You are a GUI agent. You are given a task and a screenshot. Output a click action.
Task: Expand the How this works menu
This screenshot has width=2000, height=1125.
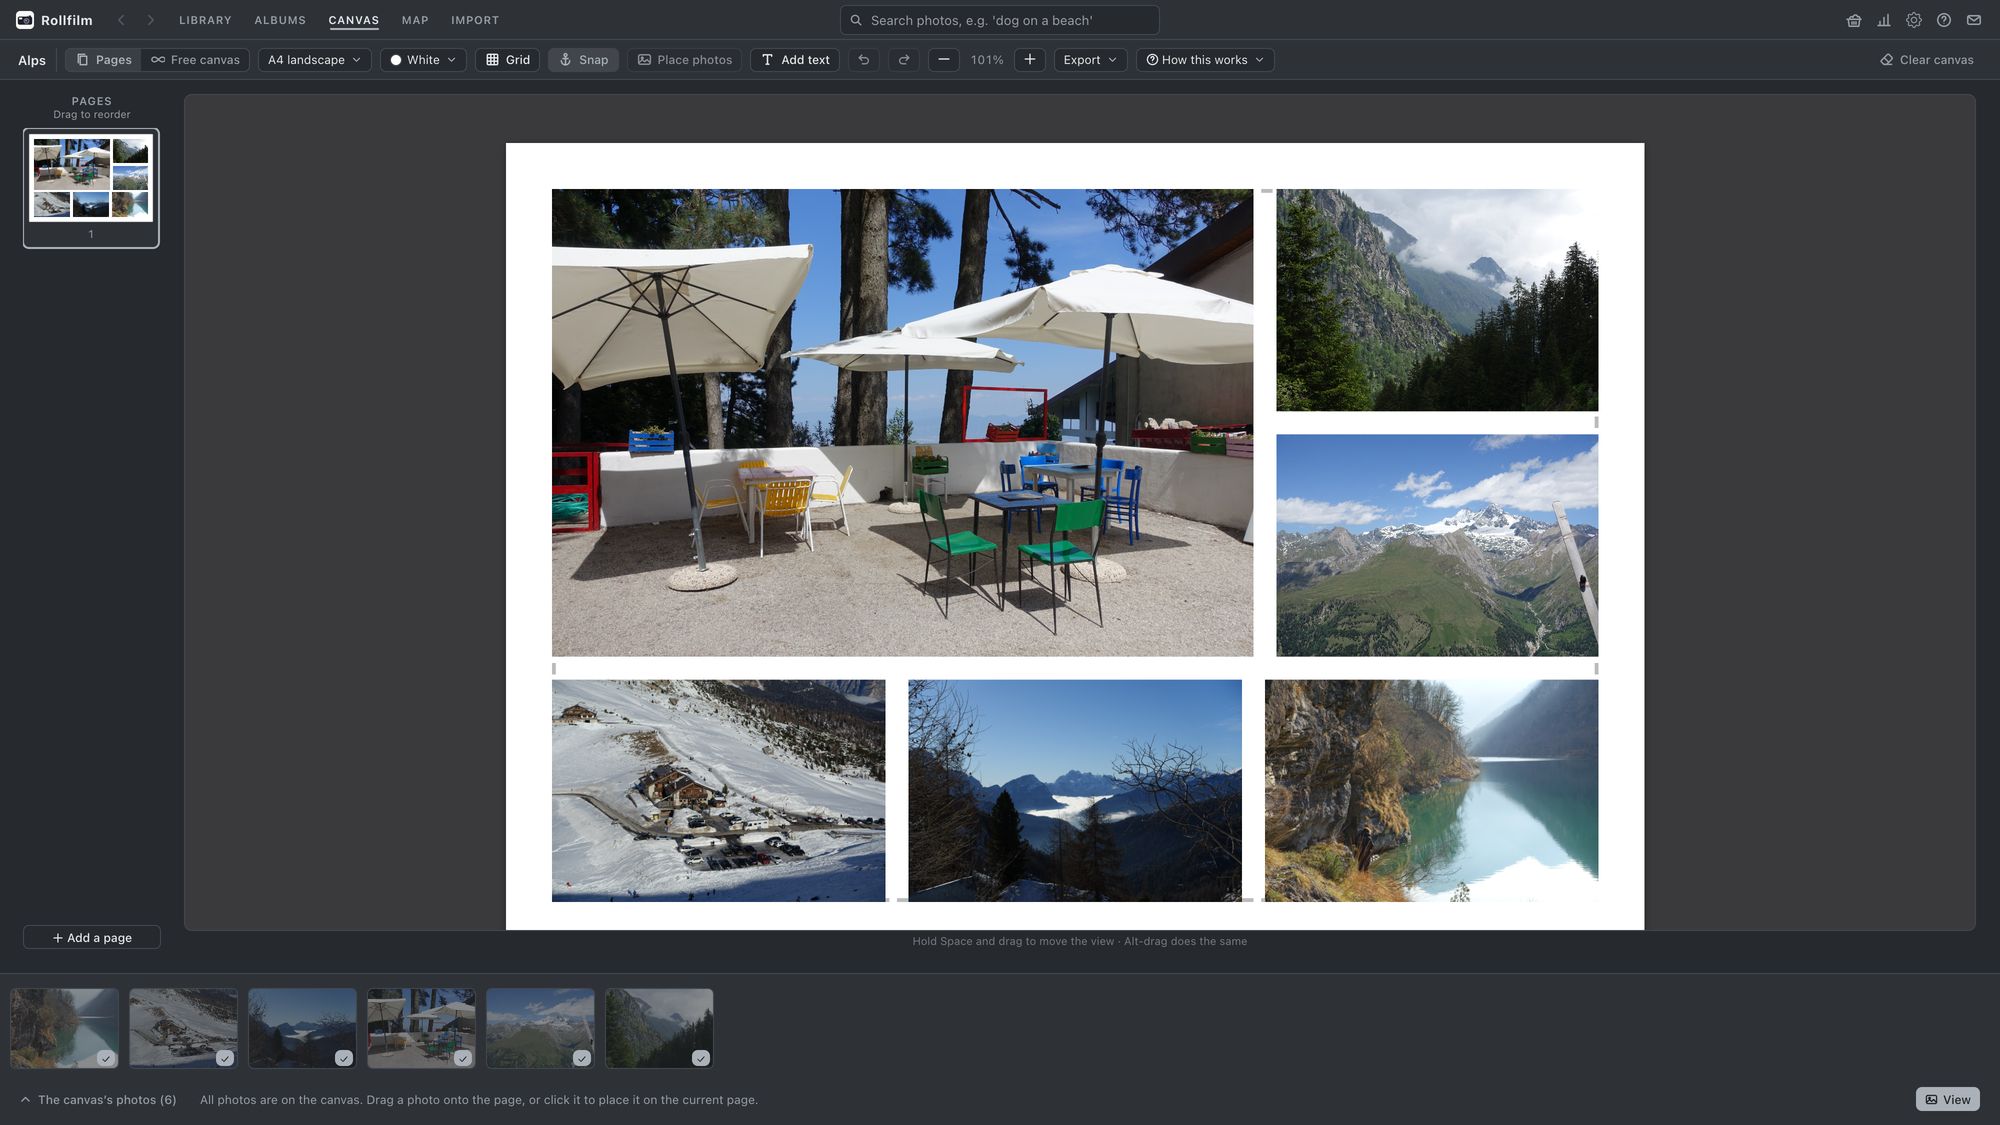(x=1205, y=60)
